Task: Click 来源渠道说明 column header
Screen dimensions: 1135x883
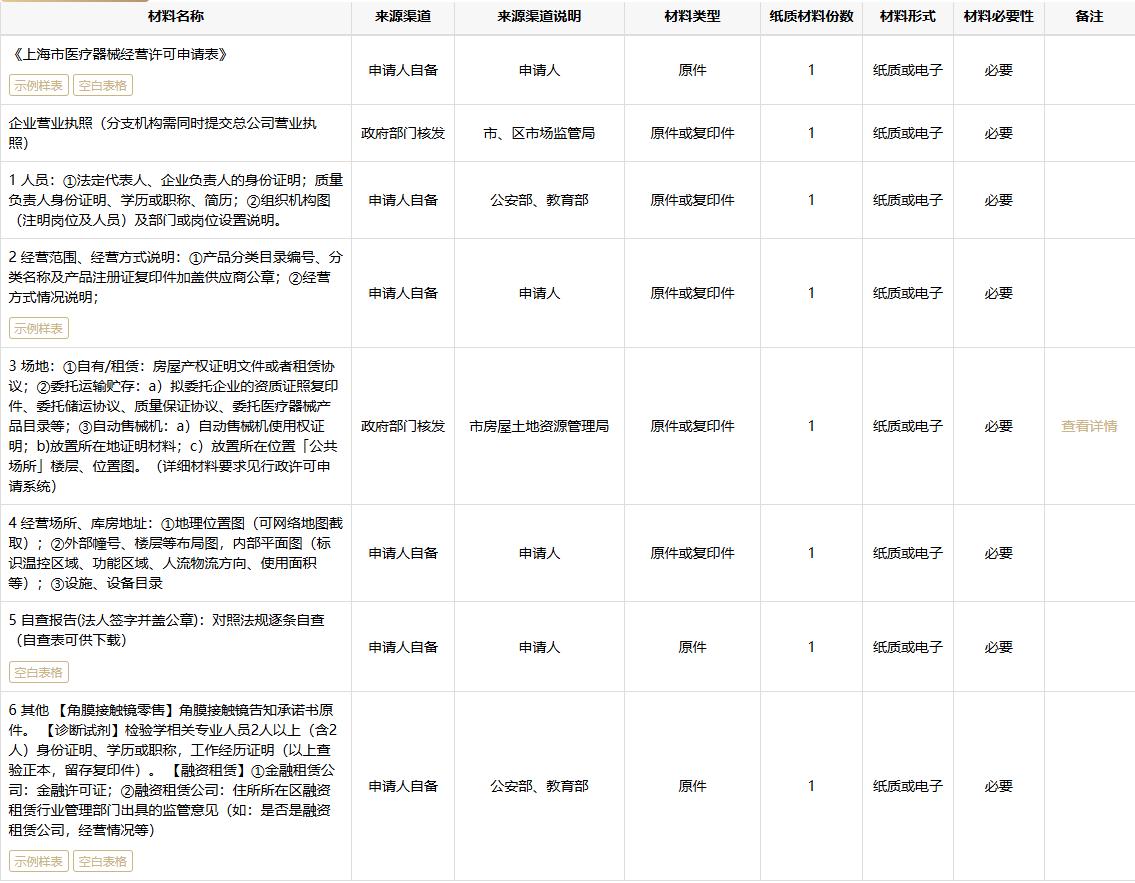Action: pos(539,16)
